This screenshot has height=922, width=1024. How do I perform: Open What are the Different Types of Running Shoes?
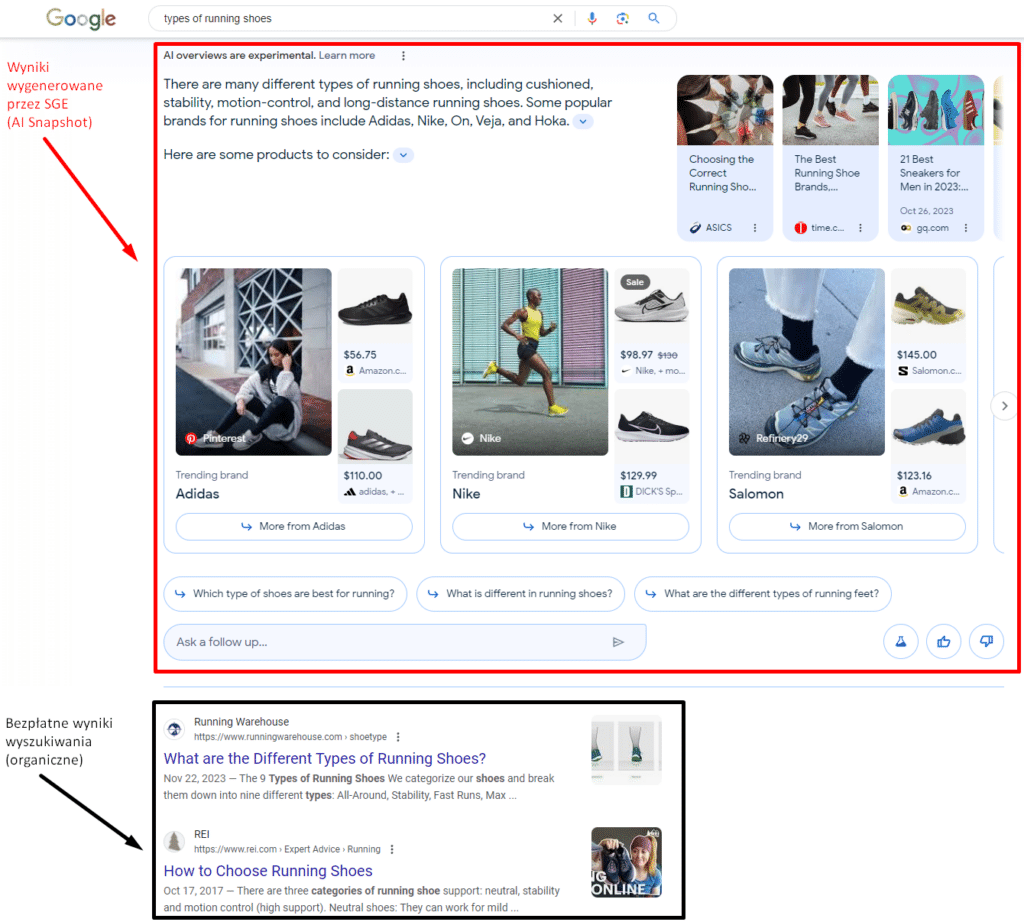[x=325, y=758]
